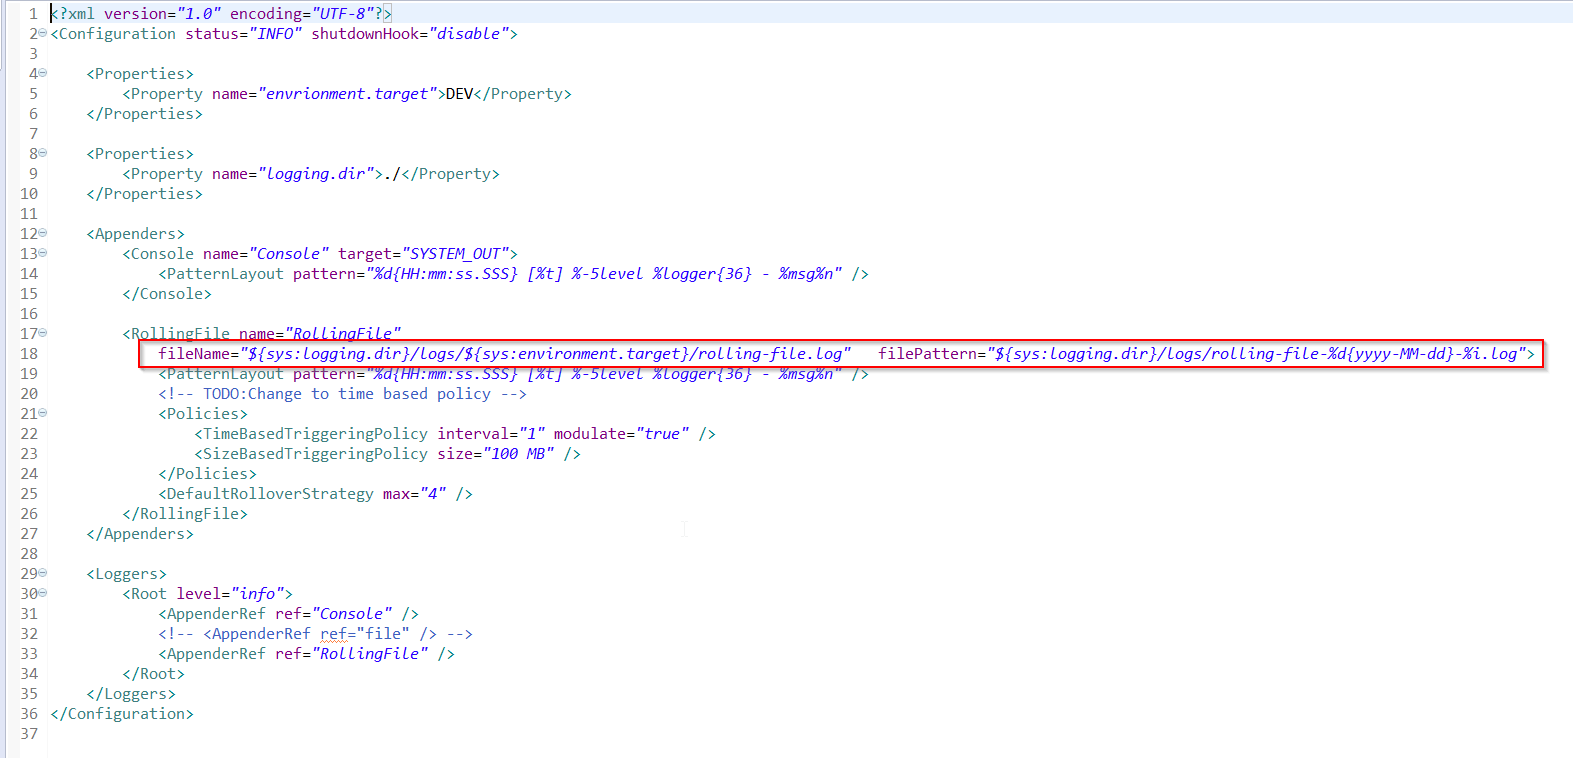Screen dimensions: 1573x758
Task: Click the opening Loggers tag on line 29
Action: point(127,574)
